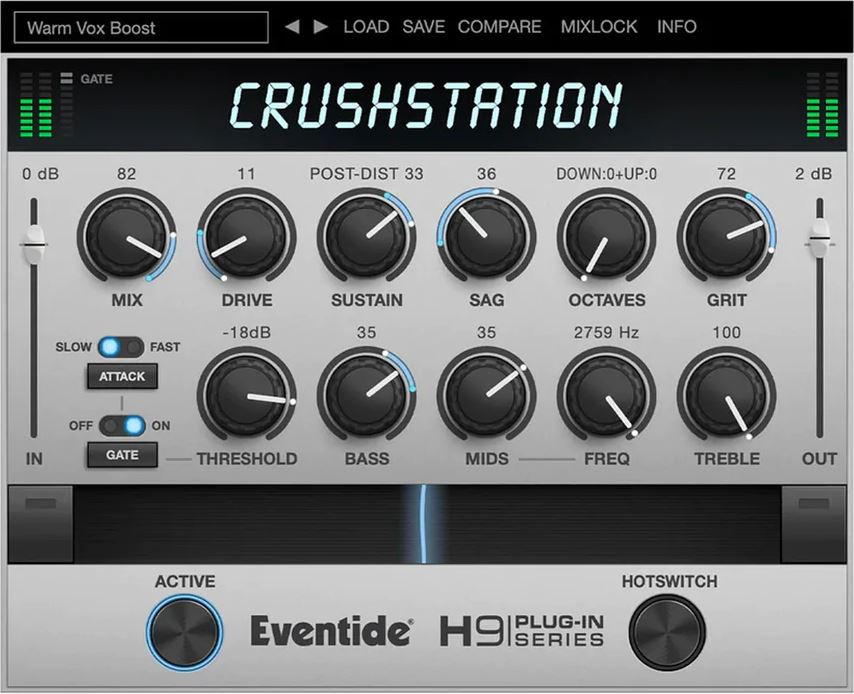
Task: Click the SAG value 36
Action: point(486,174)
